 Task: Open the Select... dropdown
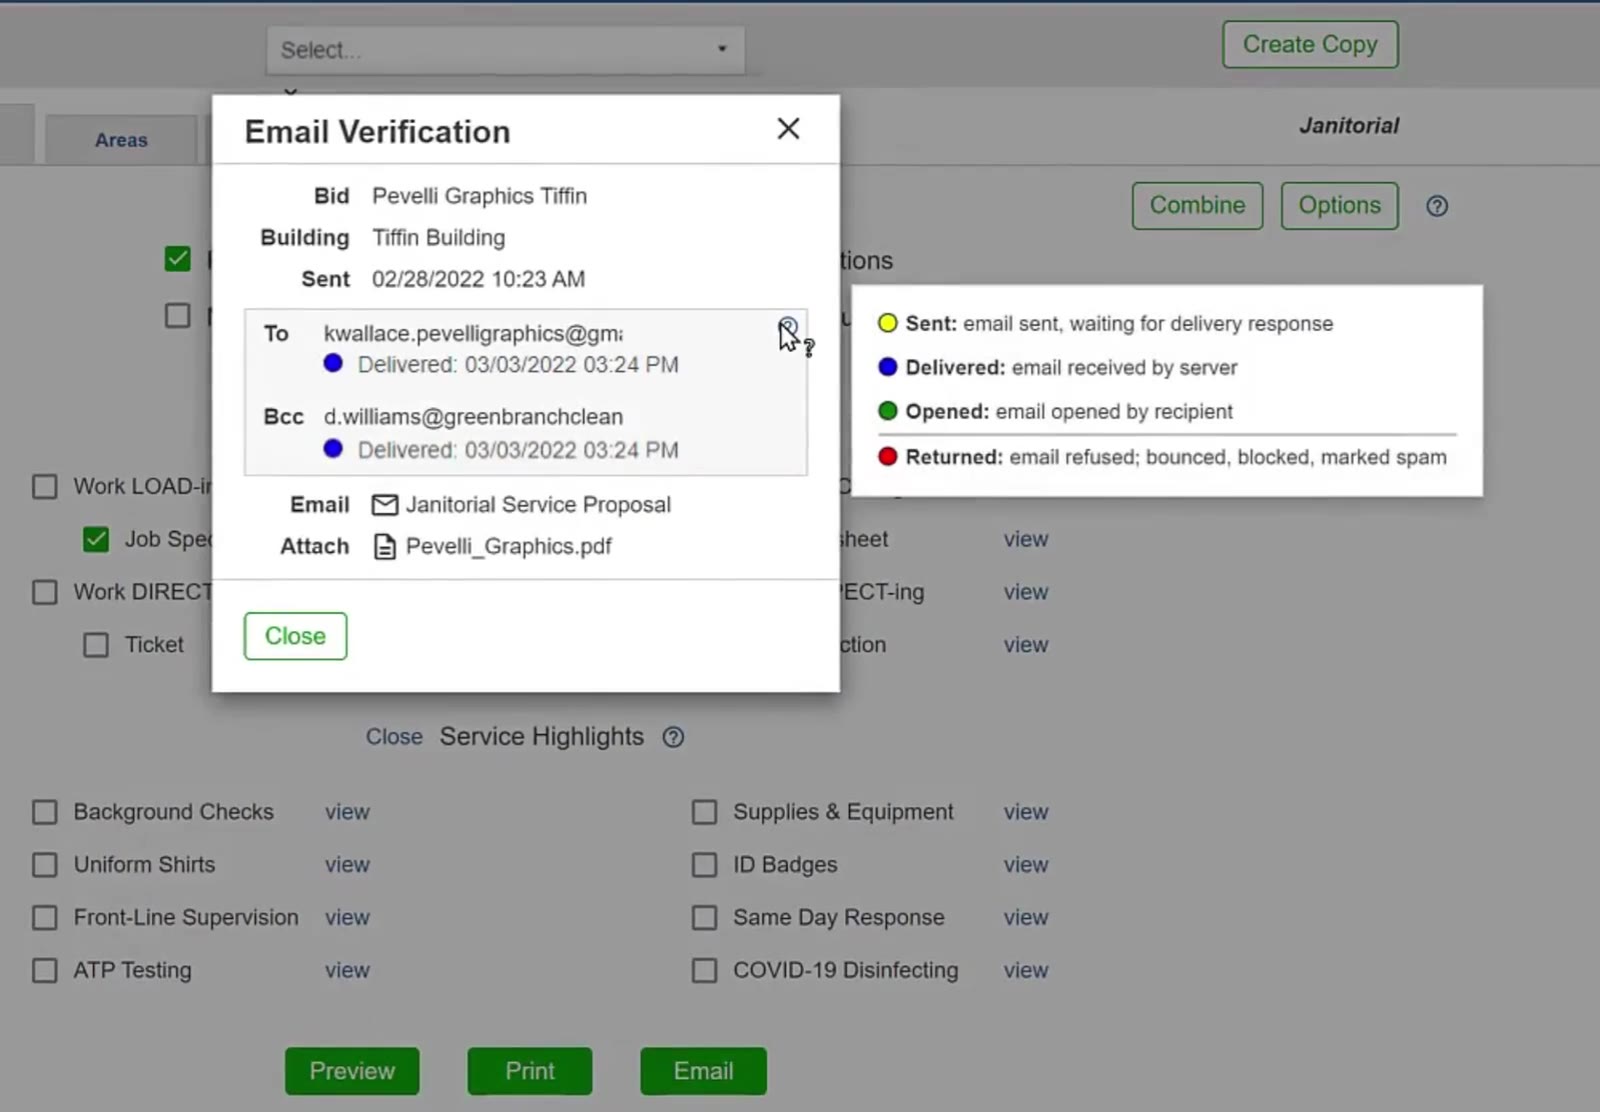(x=505, y=50)
